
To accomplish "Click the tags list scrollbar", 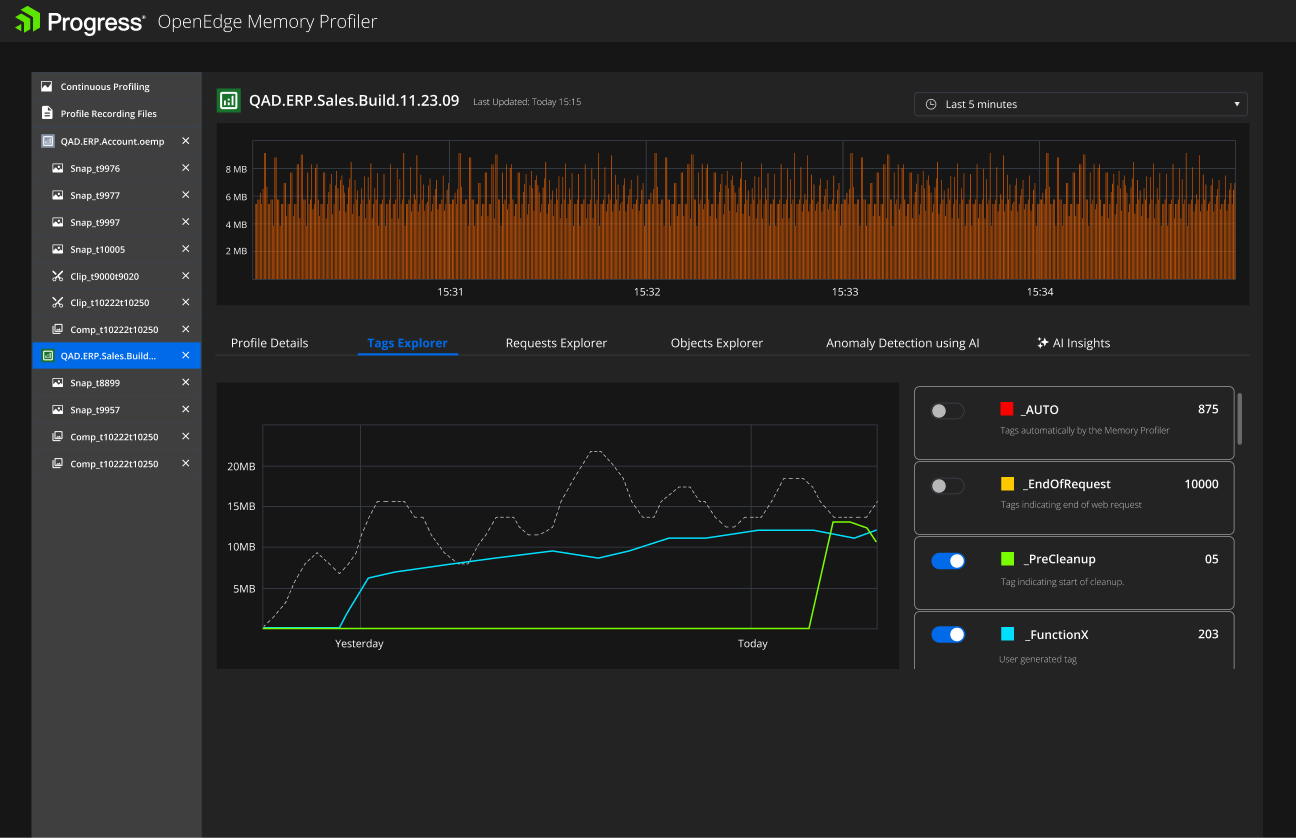I will pyautogui.click(x=1241, y=418).
